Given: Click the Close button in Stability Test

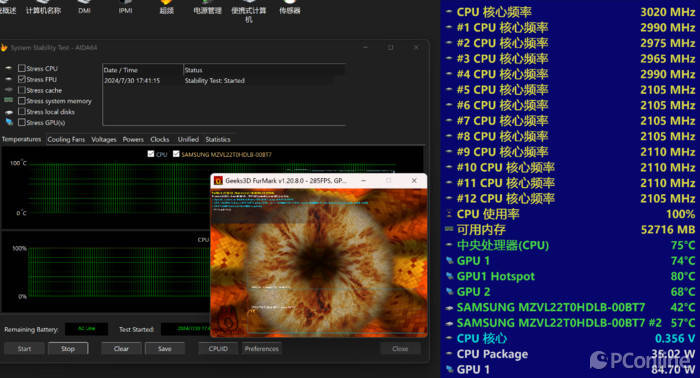Looking at the screenshot, I should tap(400, 349).
